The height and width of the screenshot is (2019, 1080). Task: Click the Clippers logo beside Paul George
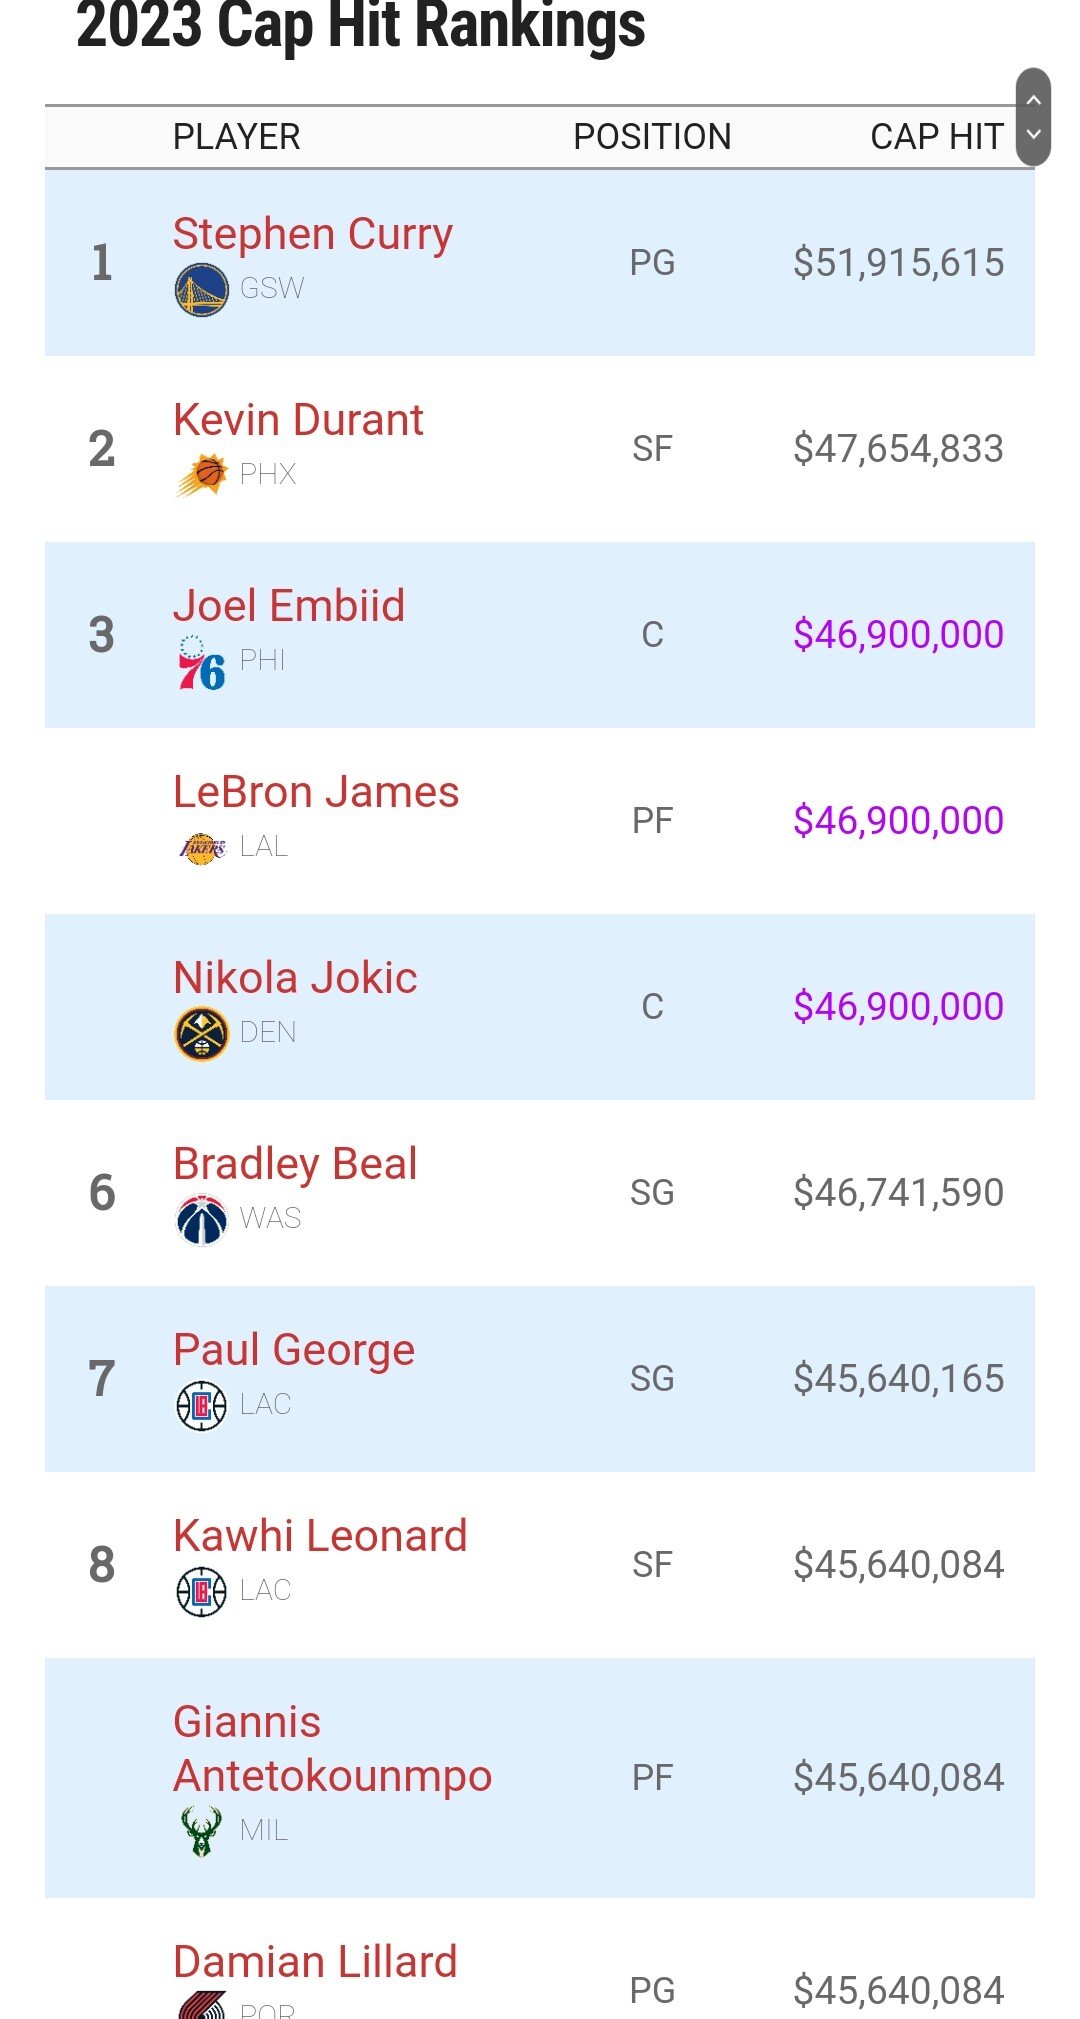click(201, 1405)
